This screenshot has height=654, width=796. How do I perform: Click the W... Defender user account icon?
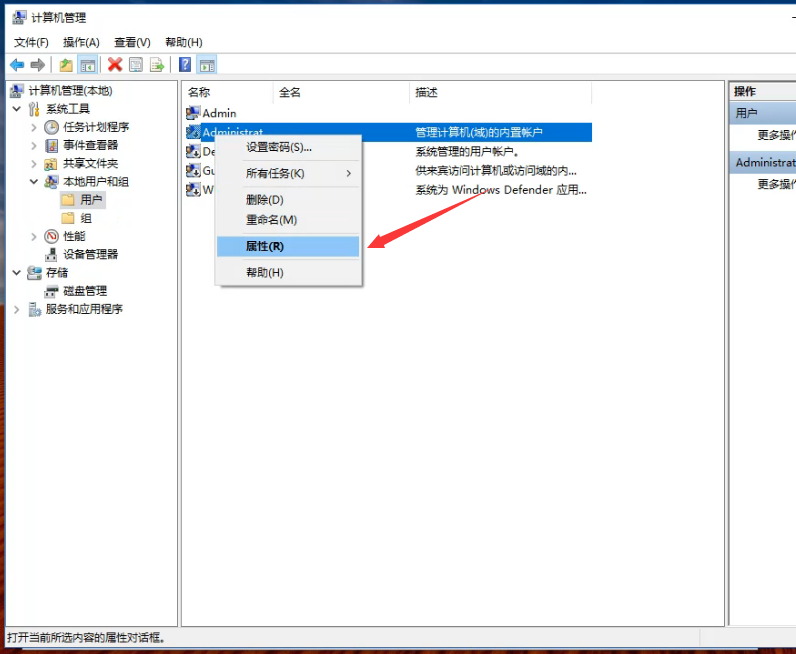click(x=193, y=190)
